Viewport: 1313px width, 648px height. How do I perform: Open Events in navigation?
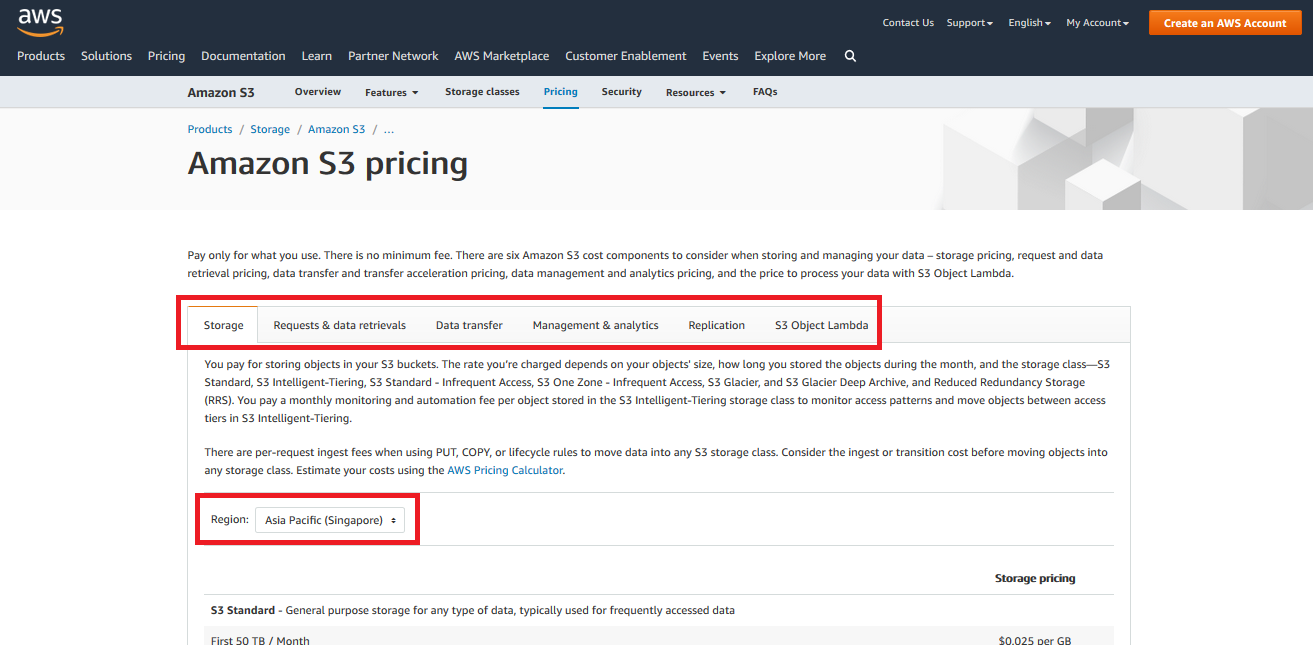[720, 56]
